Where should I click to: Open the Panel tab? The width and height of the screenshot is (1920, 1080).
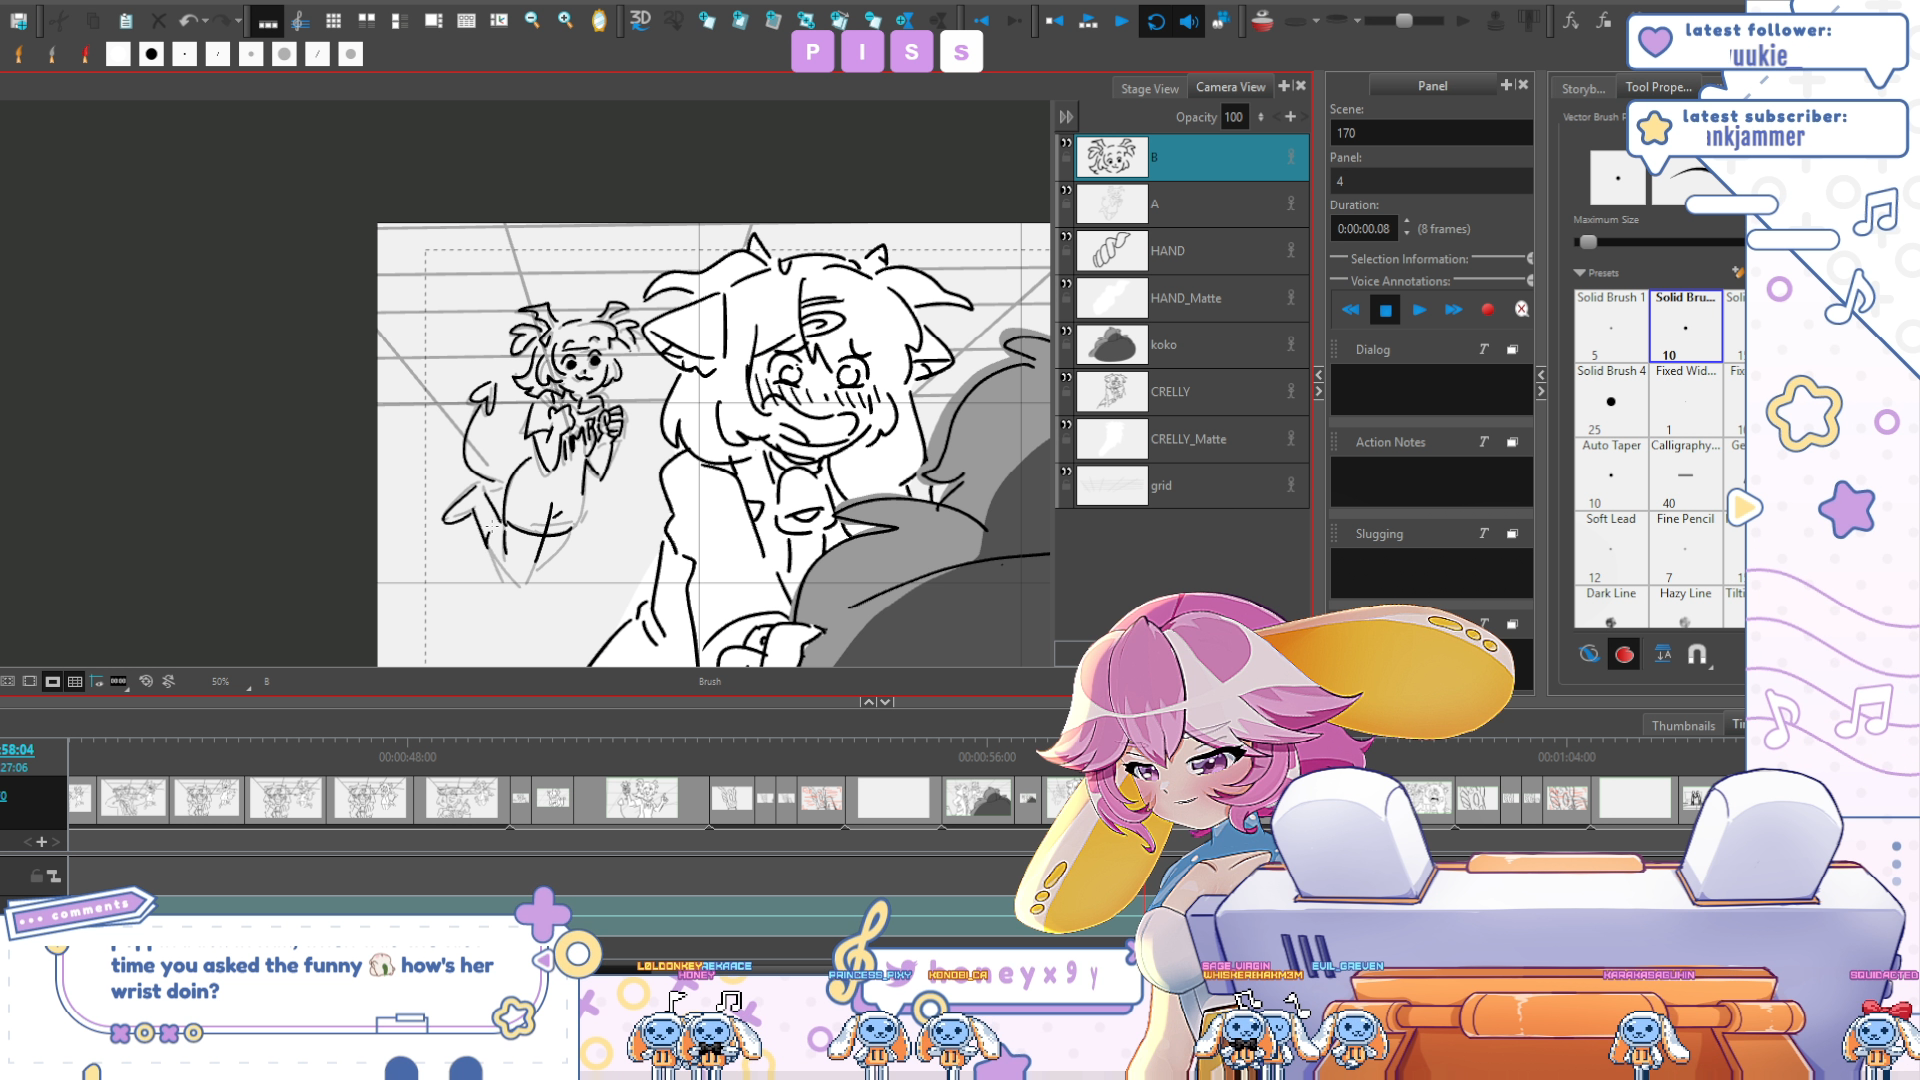(x=1432, y=86)
